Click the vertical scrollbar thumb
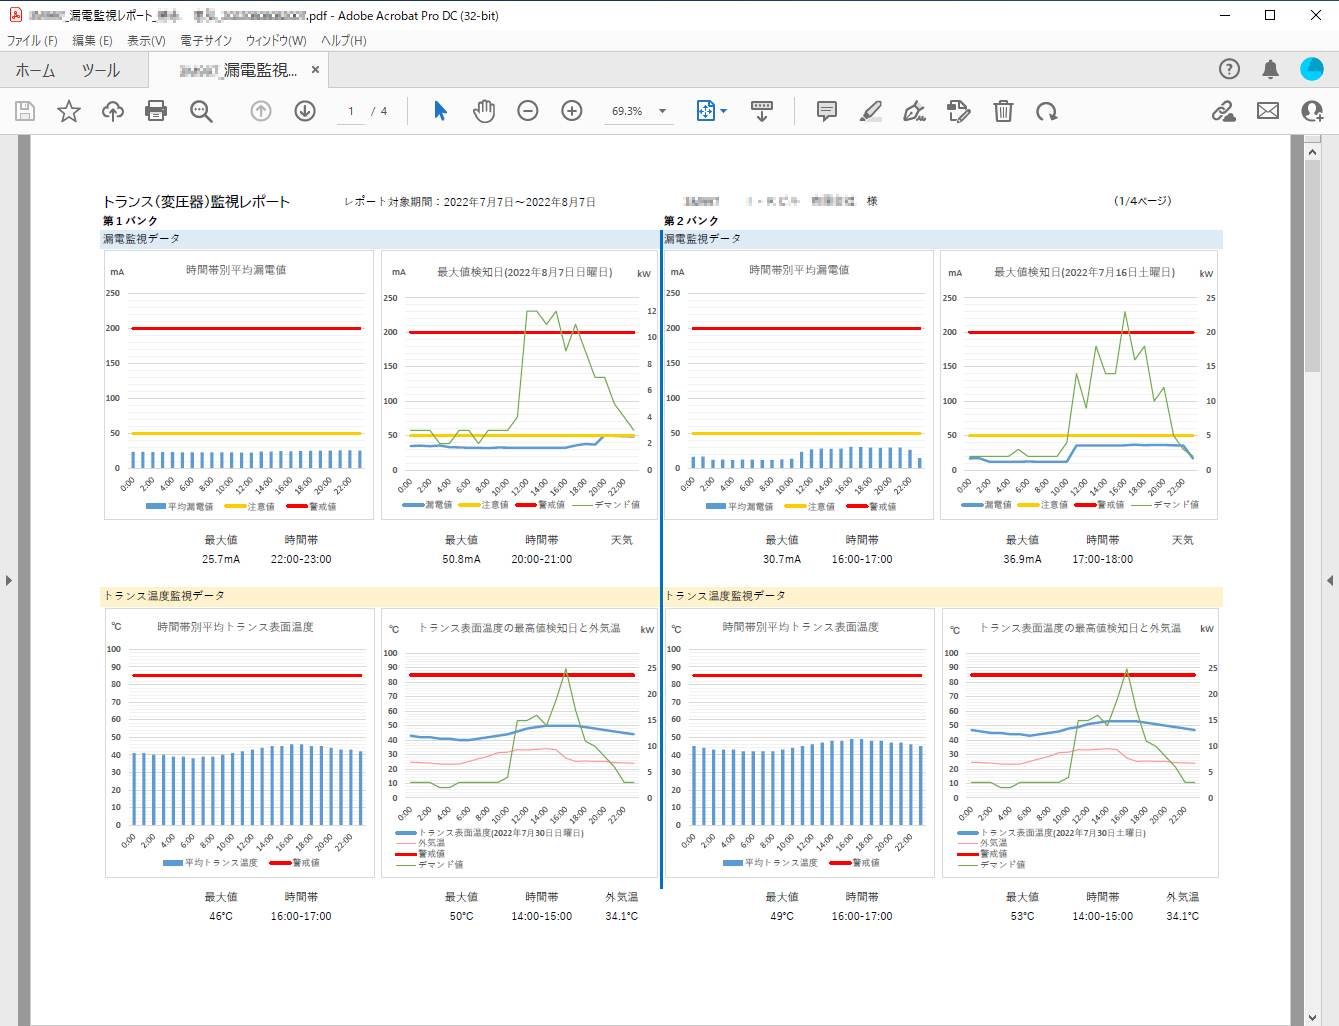Image resolution: width=1339 pixels, height=1026 pixels. 1312,266
